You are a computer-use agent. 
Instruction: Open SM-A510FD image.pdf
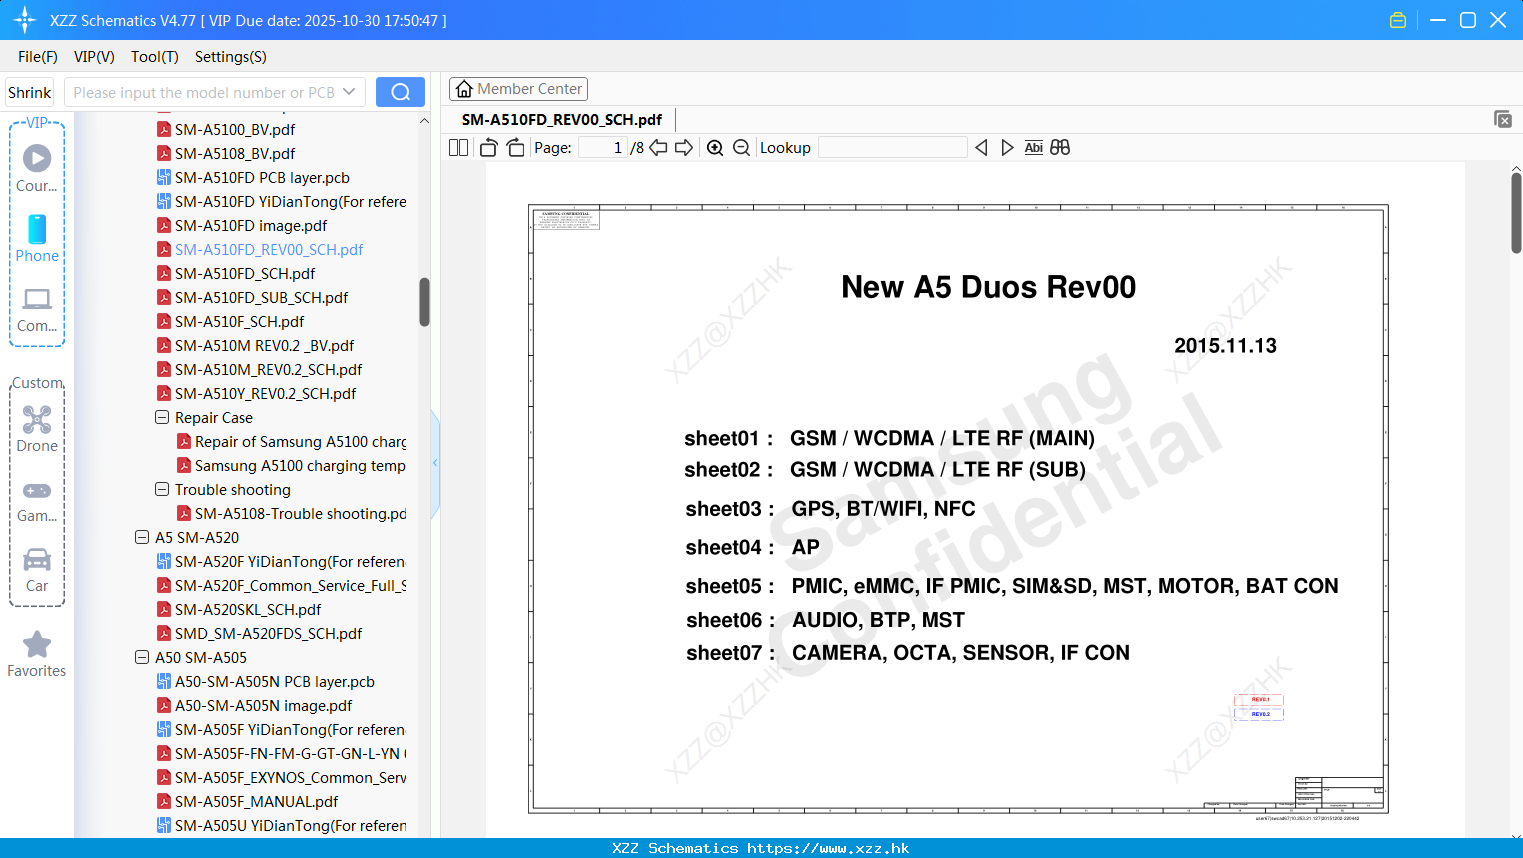[251, 225]
